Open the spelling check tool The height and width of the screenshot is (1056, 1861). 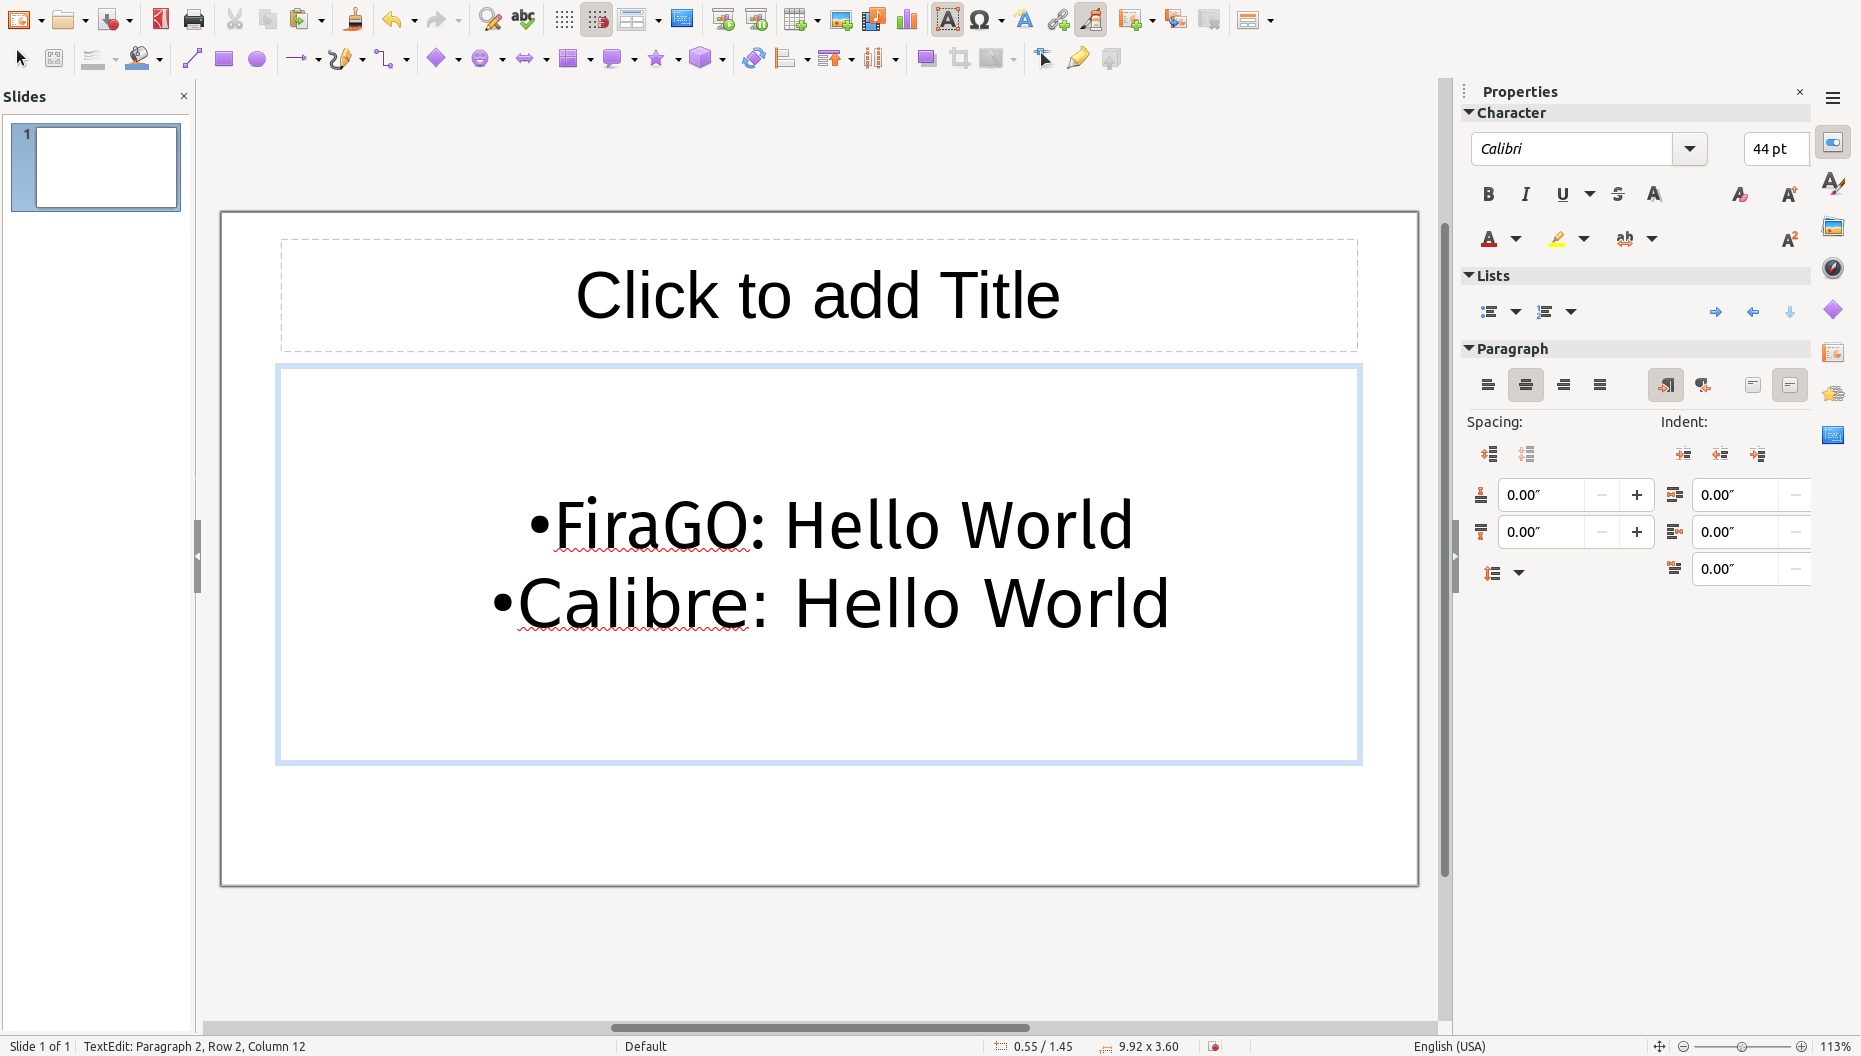click(523, 20)
